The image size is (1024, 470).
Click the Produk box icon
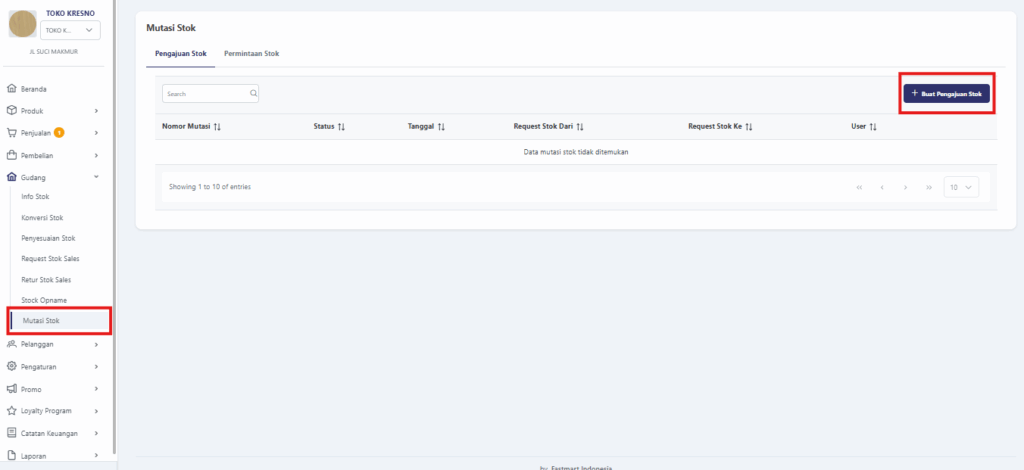tap(12, 111)
